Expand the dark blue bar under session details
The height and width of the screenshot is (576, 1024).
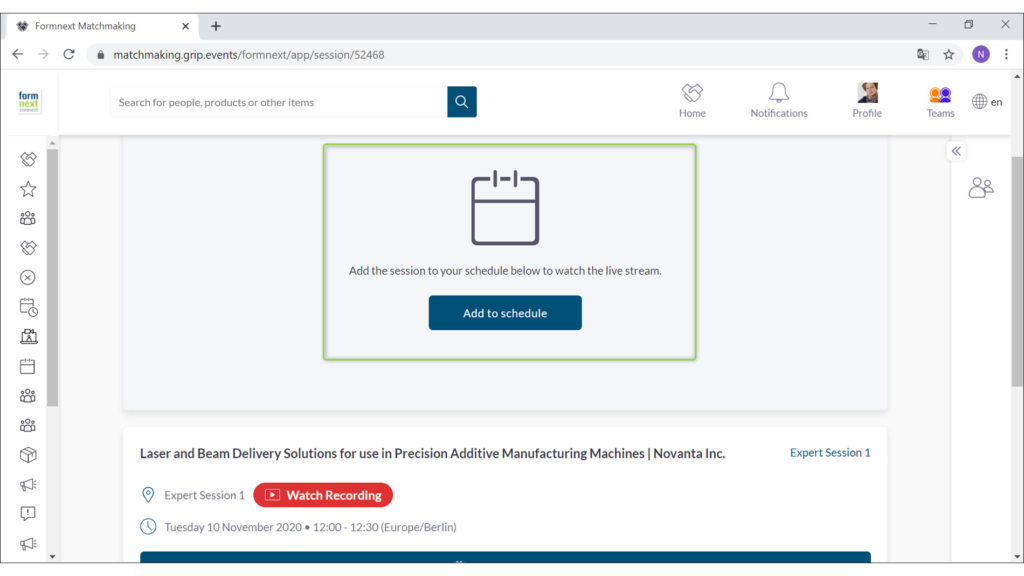point(505,557)
